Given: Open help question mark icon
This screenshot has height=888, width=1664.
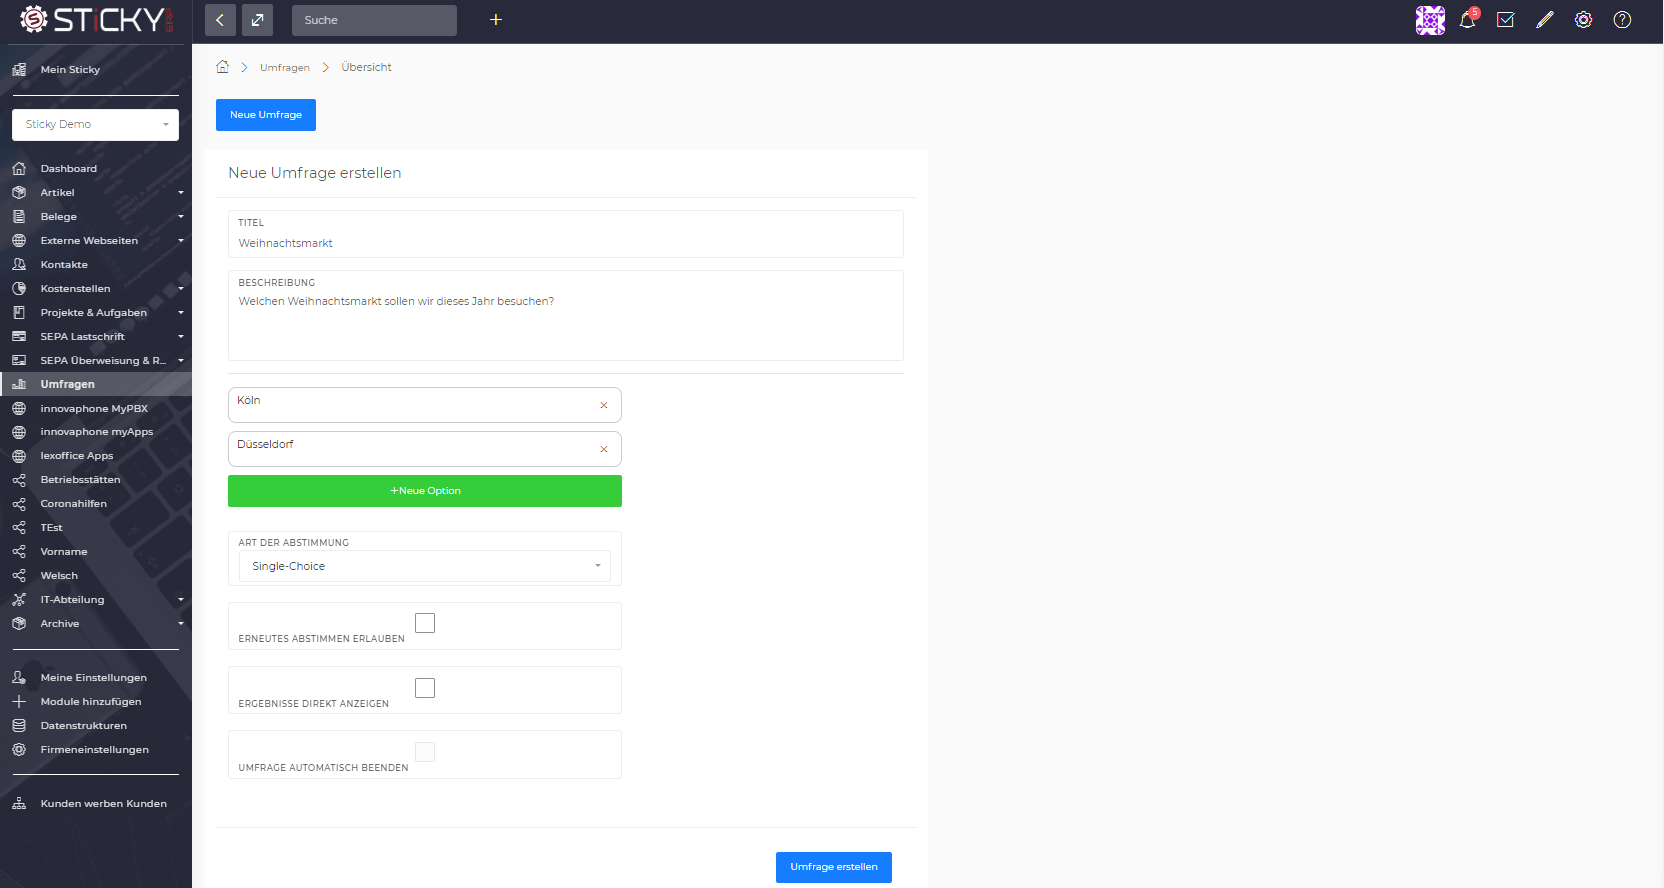Looking at the screenshot, I should pos(1622,20).
